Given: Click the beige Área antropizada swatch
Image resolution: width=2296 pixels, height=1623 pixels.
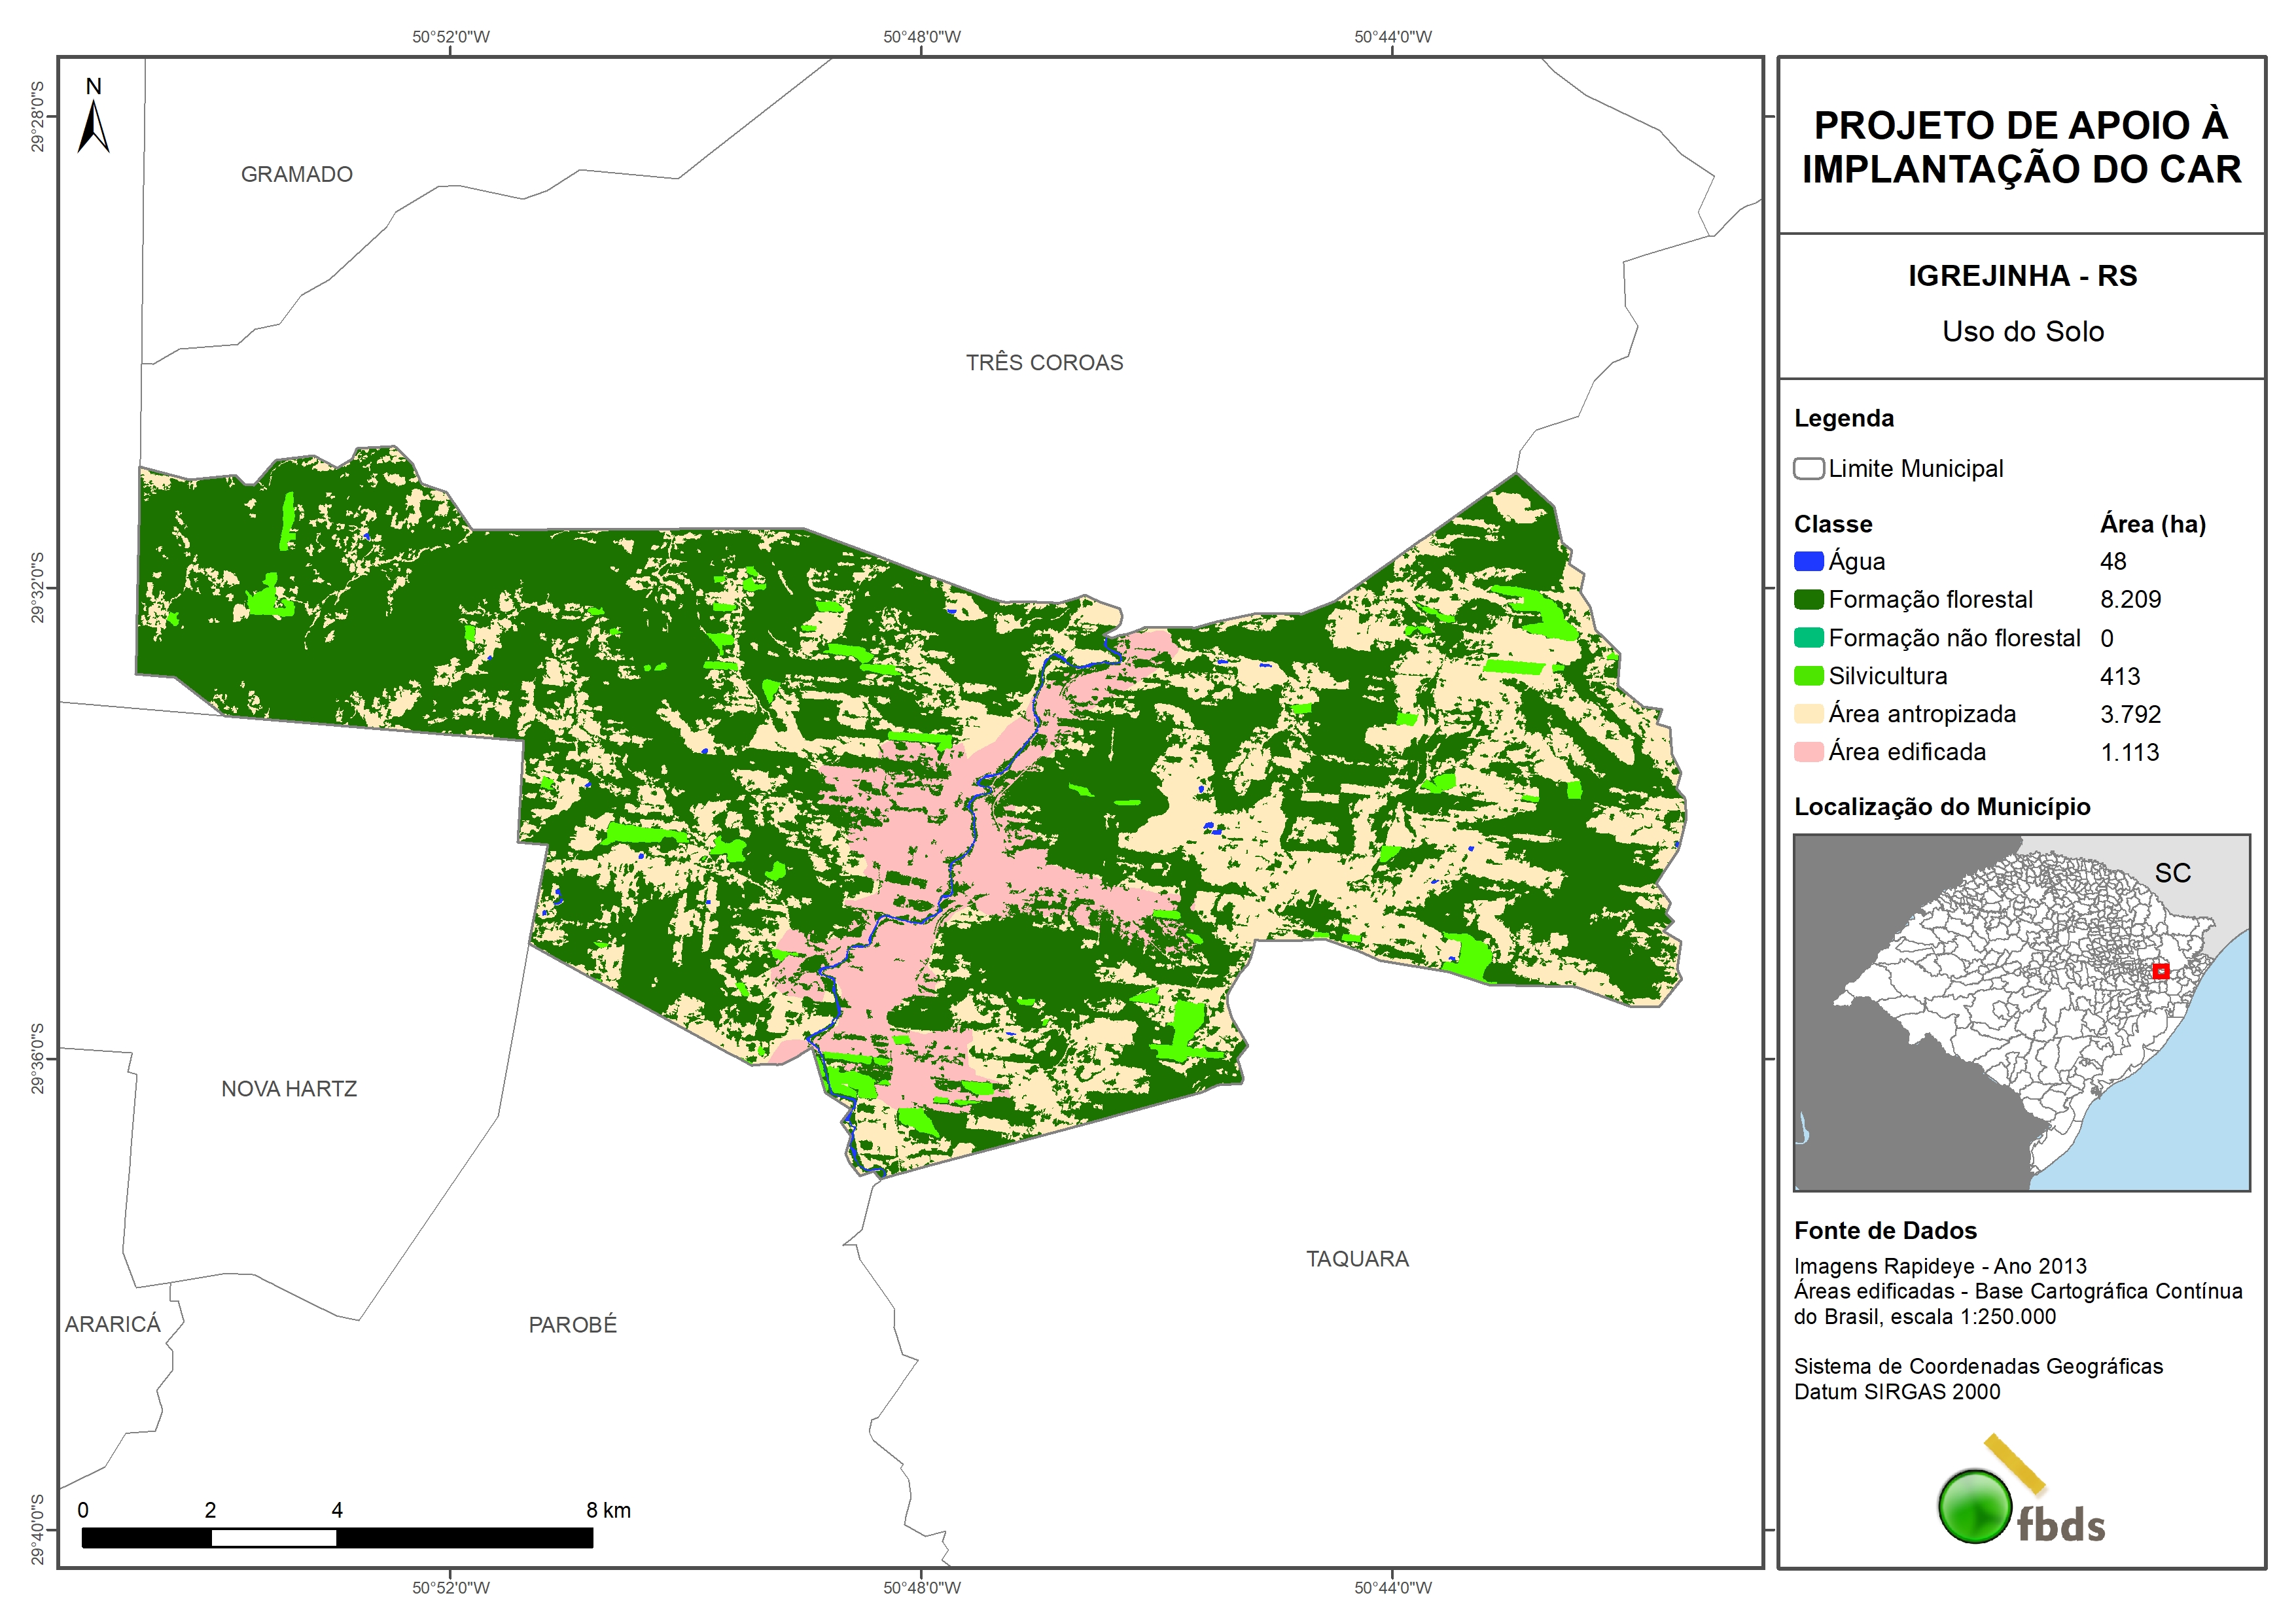Looking at the screenshot, I should click(x=1808, y=714).
